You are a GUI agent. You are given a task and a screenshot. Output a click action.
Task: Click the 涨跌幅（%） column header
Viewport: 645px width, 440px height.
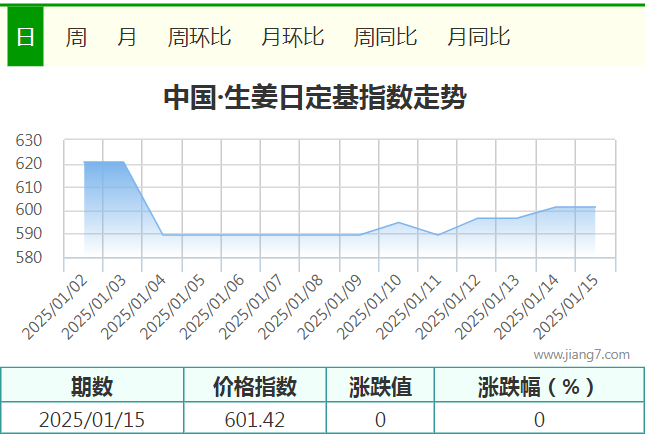(539, 386)
